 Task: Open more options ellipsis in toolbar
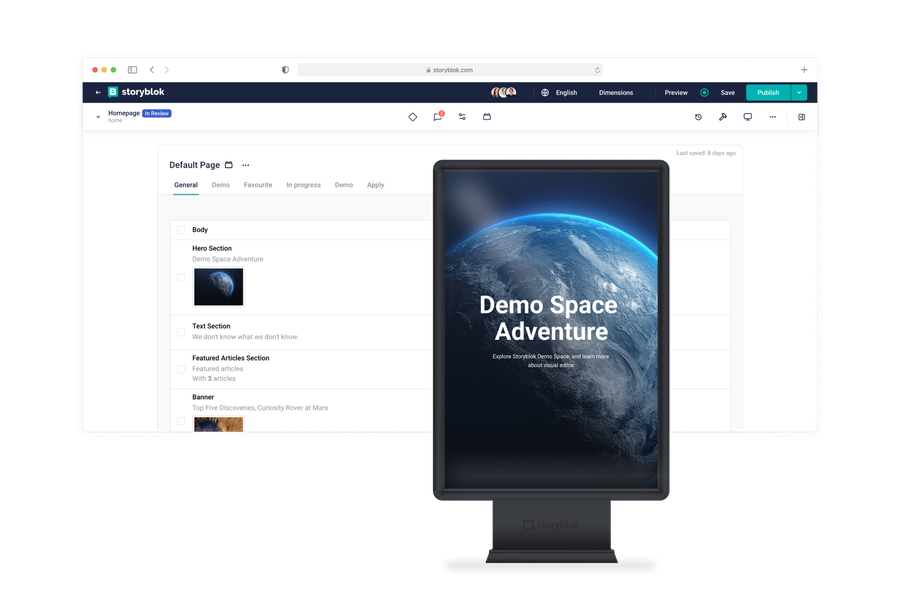click(773, 117)
